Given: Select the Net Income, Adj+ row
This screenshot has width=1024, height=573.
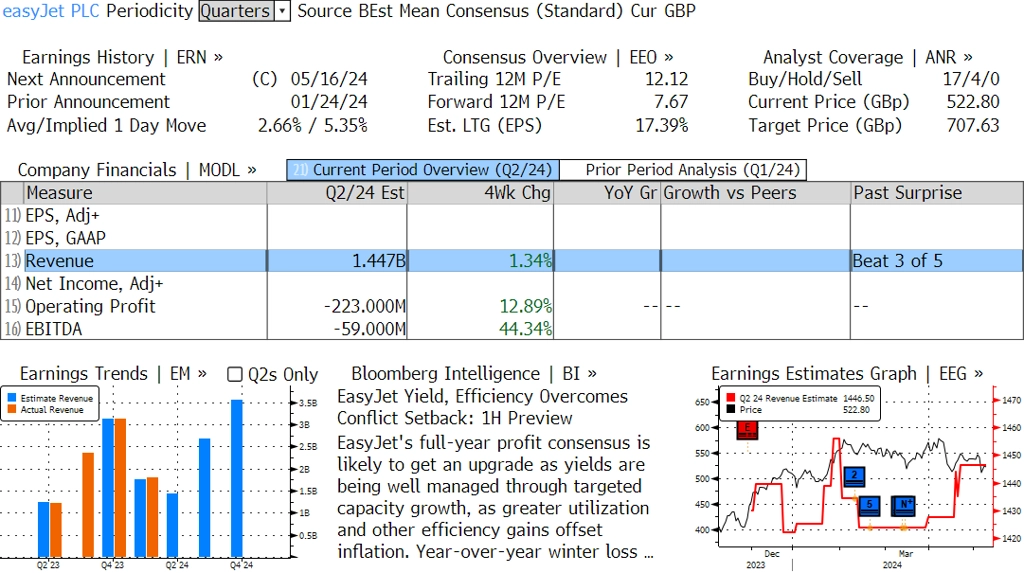Looking at the screenshot, I should [x=512, y=284].
